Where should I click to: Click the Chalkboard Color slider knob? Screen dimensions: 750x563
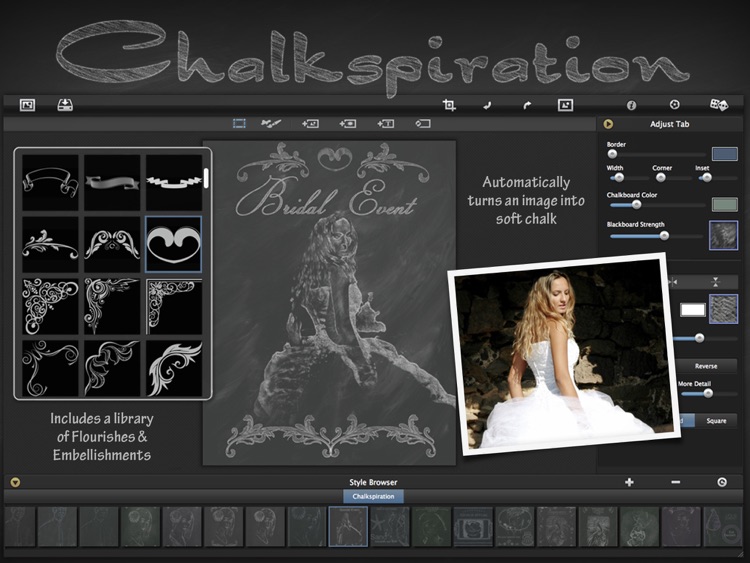point(636,205)
